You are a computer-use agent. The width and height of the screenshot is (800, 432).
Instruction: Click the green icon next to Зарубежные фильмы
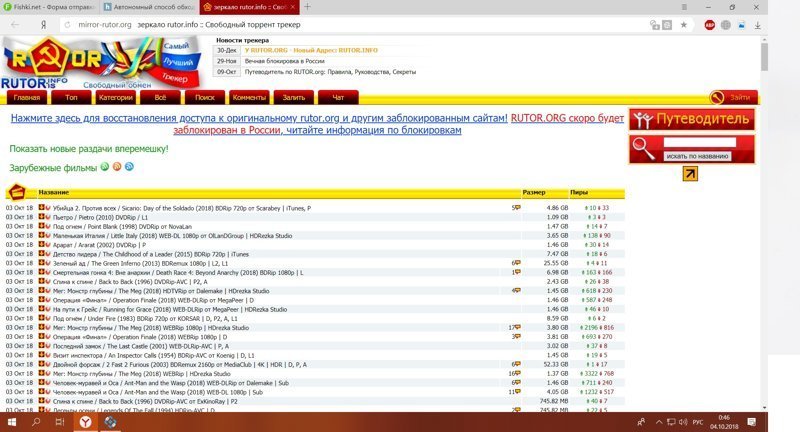click(105, 166)
